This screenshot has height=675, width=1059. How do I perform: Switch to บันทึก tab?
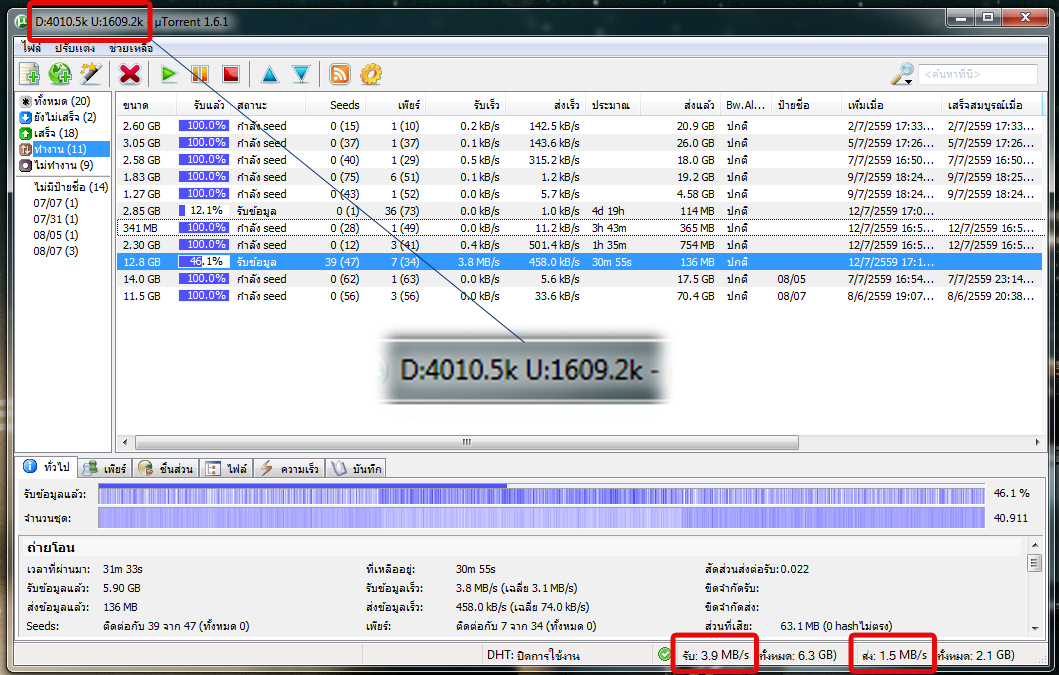pyautogui.click(x=357, y=468)
